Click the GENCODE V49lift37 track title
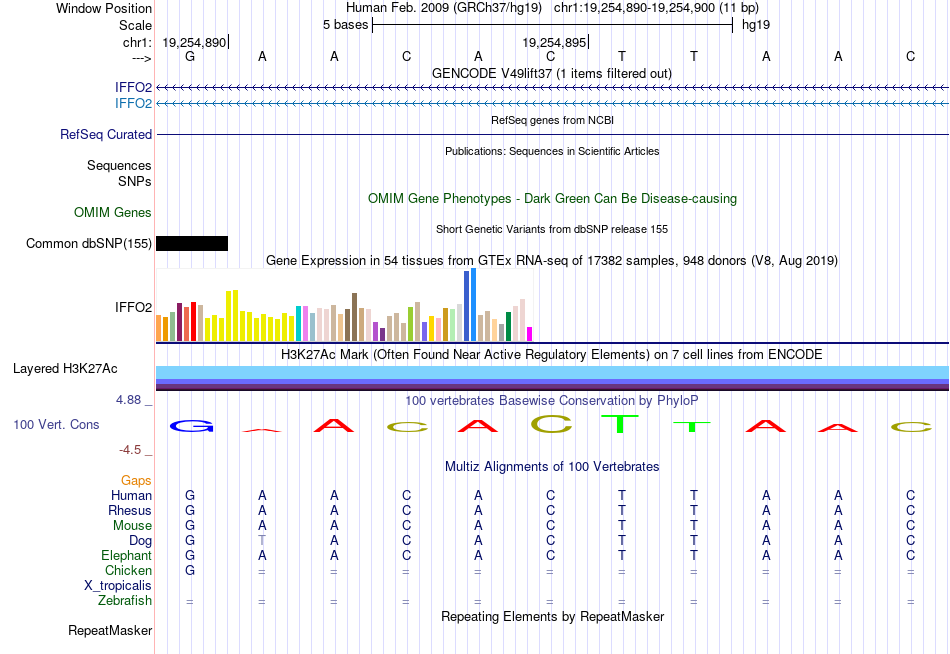 (552, 73)
